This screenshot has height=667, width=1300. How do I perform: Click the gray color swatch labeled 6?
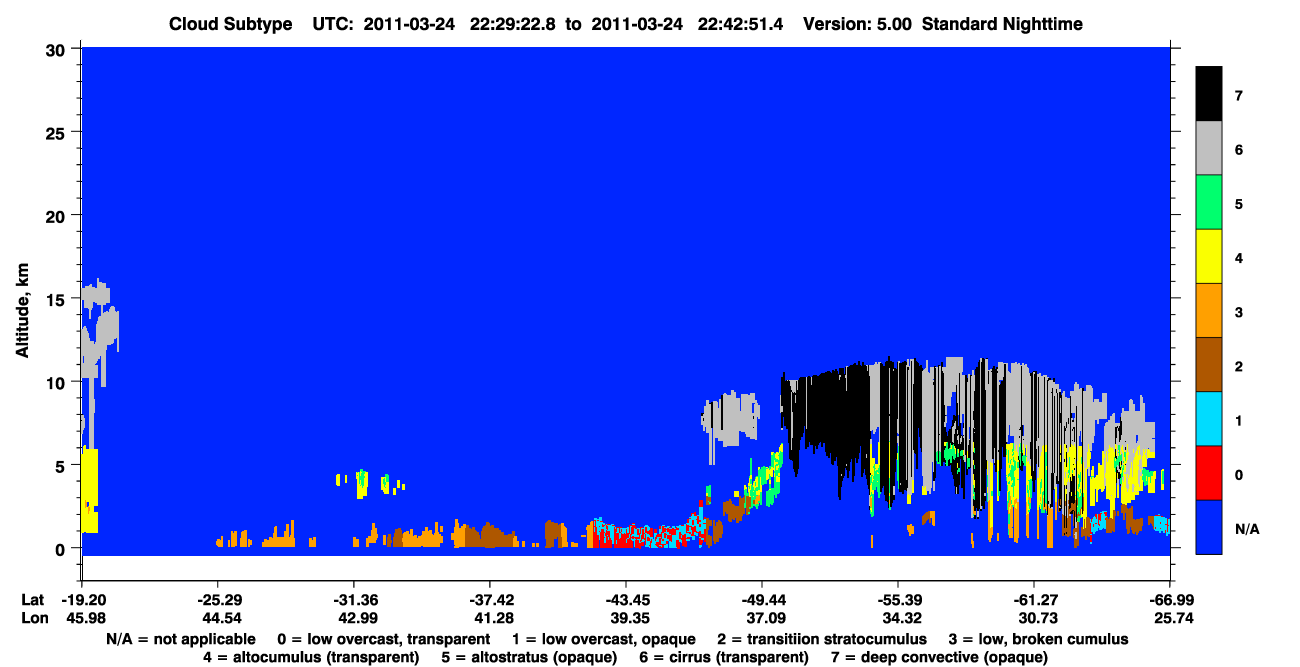point(1209,149)
